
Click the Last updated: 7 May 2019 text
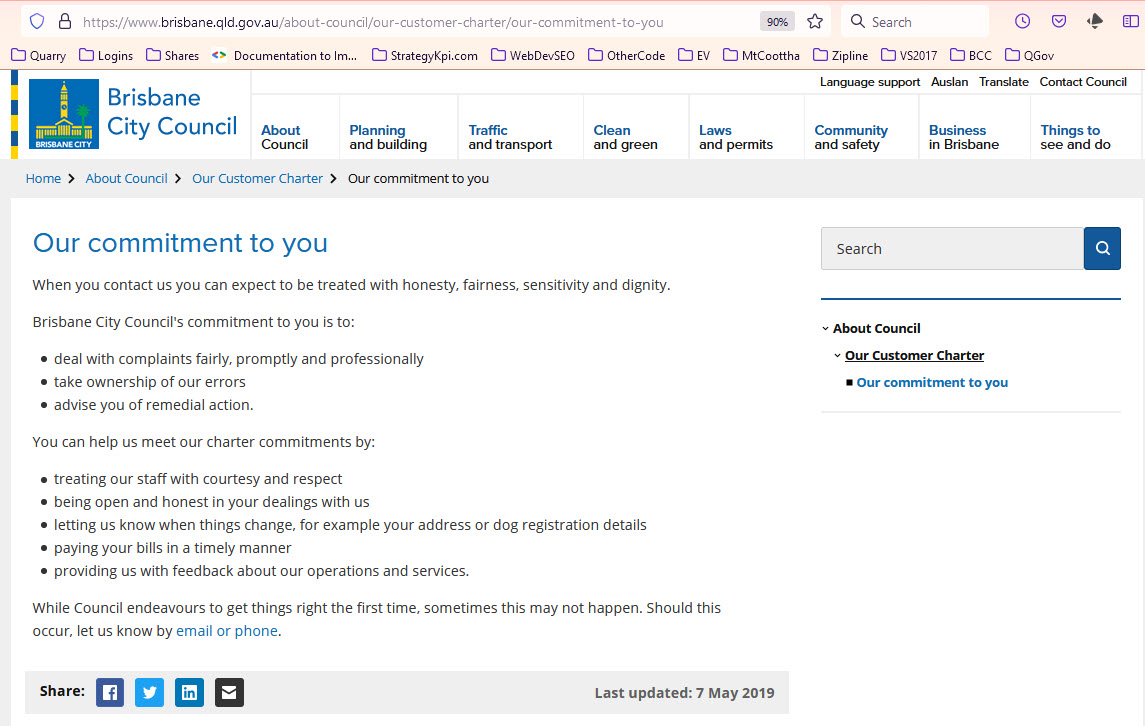684,693
